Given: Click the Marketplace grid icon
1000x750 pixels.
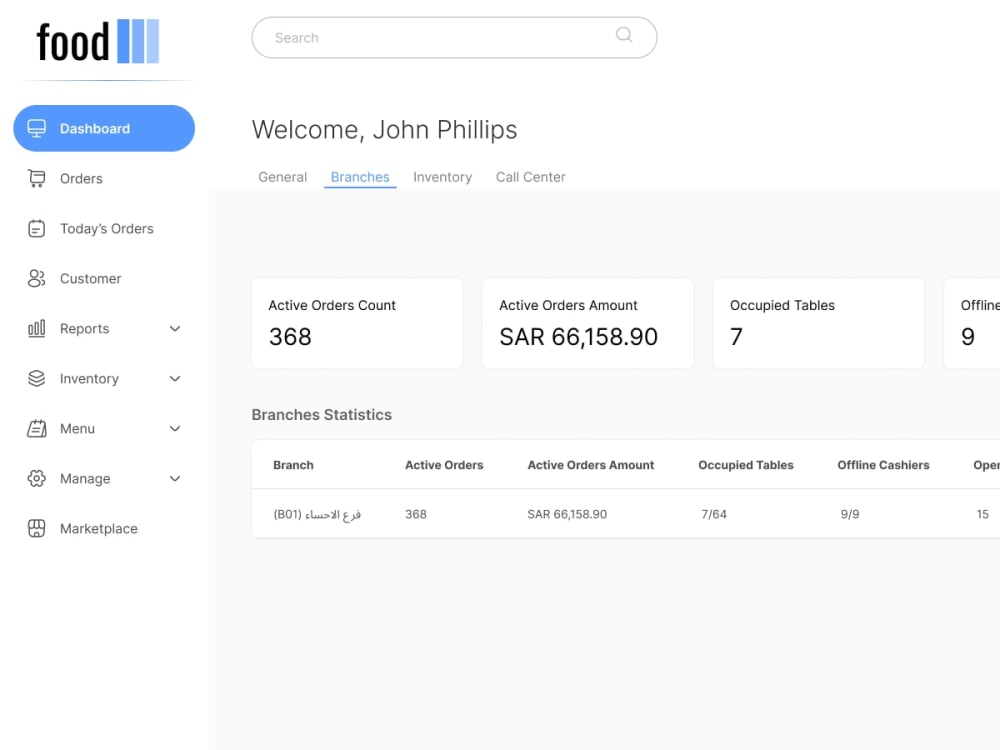Looking at the screenshot, I should (37, 528).
